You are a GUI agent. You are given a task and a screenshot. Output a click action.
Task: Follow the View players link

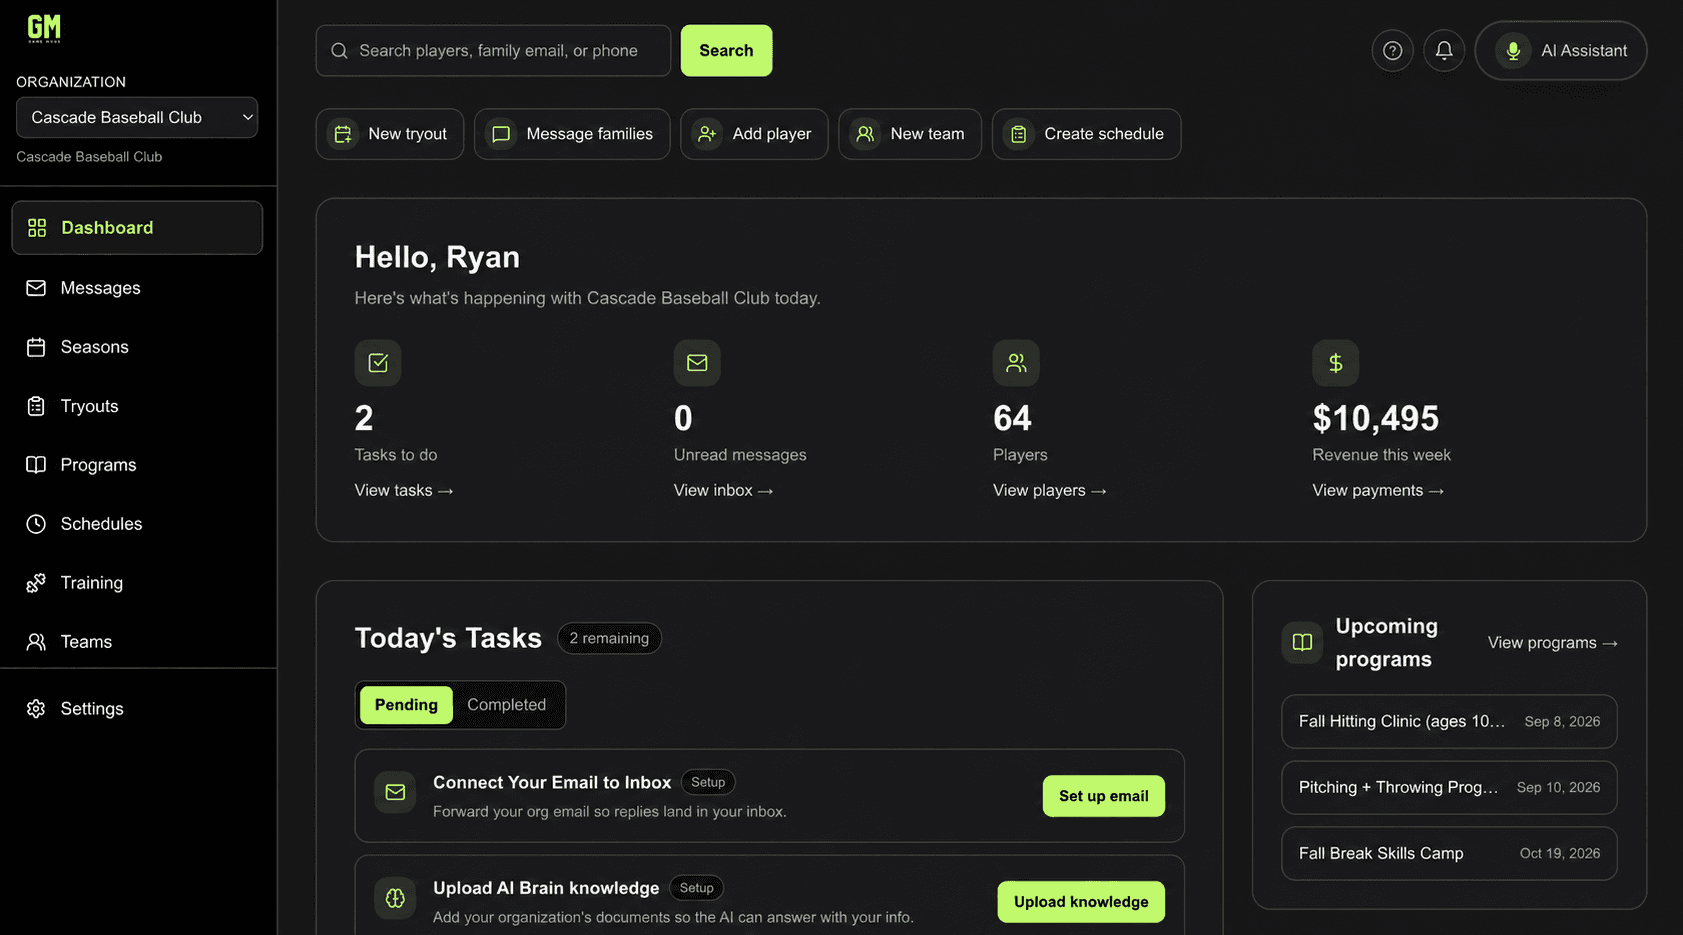click(1049, 490)
